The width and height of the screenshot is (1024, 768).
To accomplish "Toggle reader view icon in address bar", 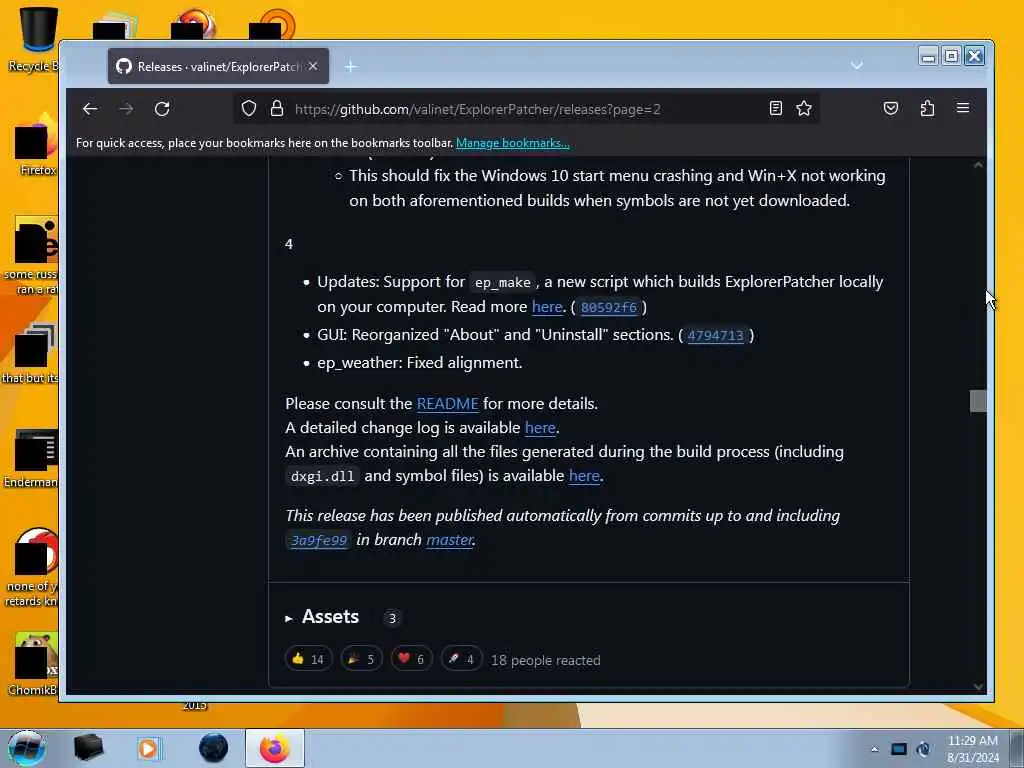I will 775,108.
